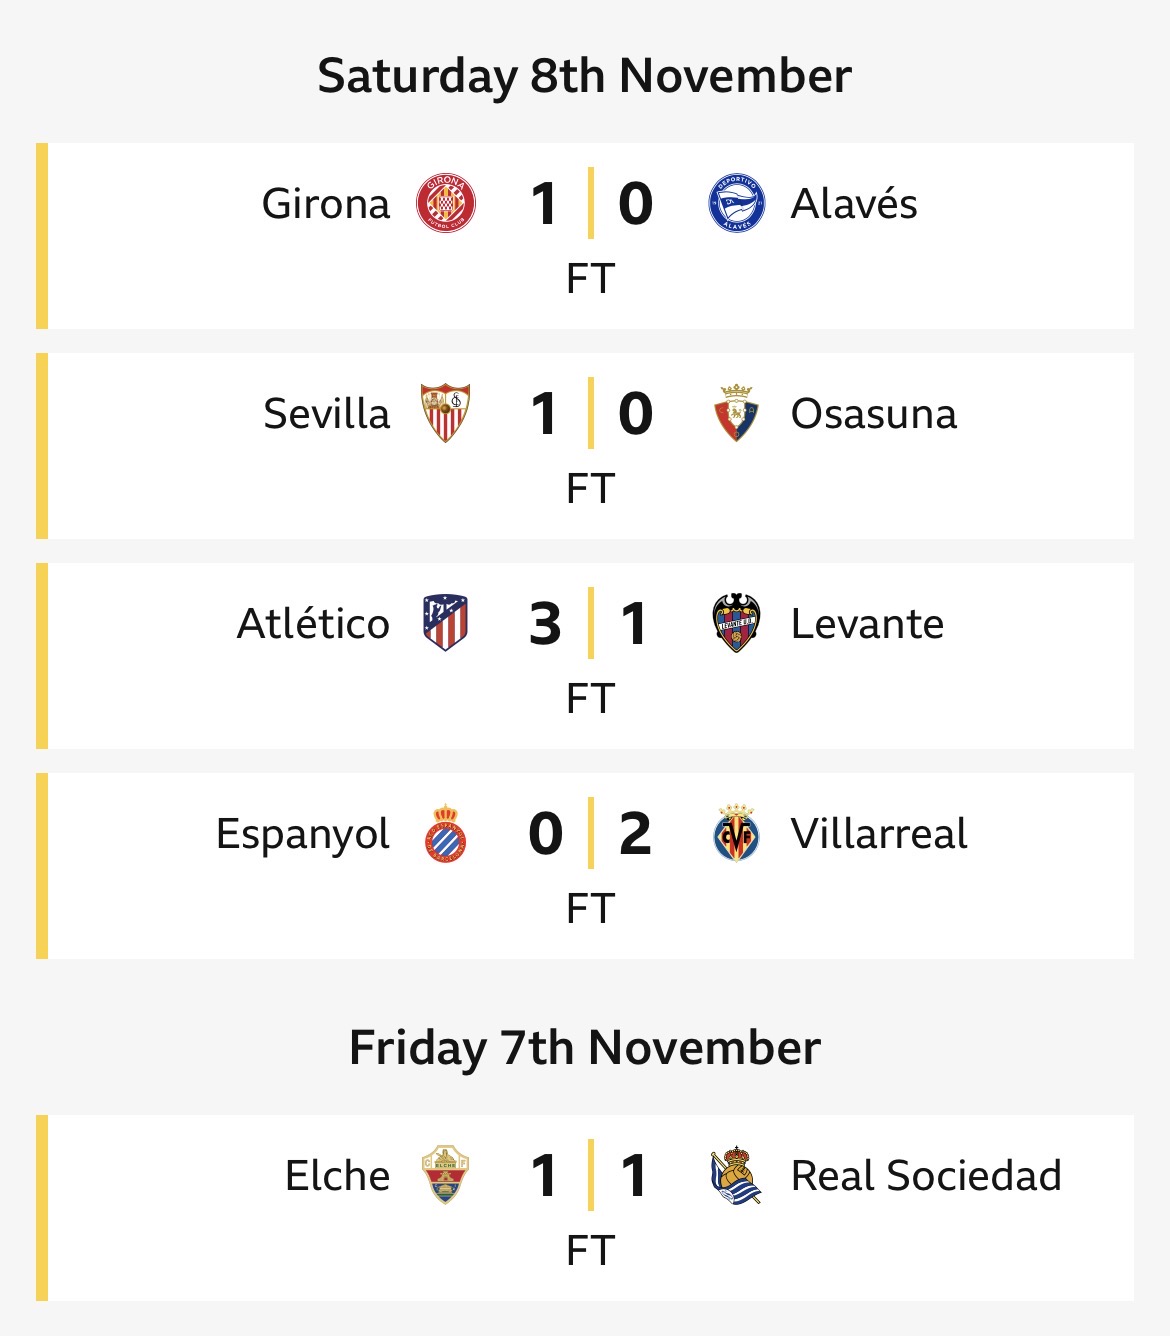1170x1336 pixels.
Task: Click the Atlético team name
Action: (313, 624)
